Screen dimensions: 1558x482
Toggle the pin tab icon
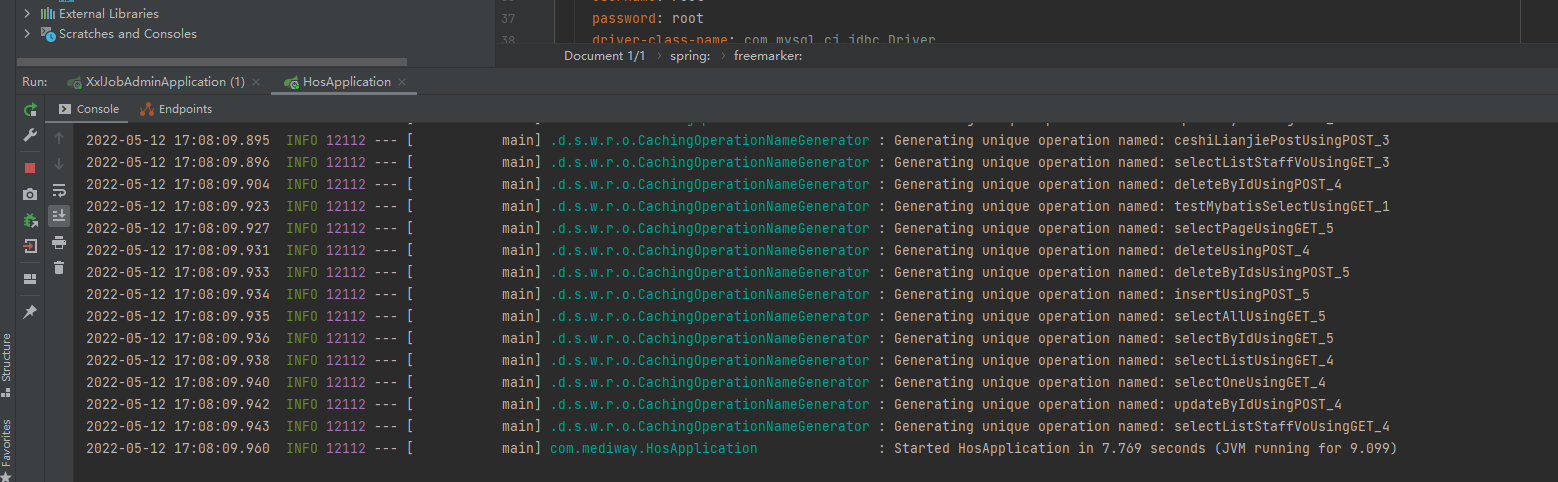pos(30,312)
